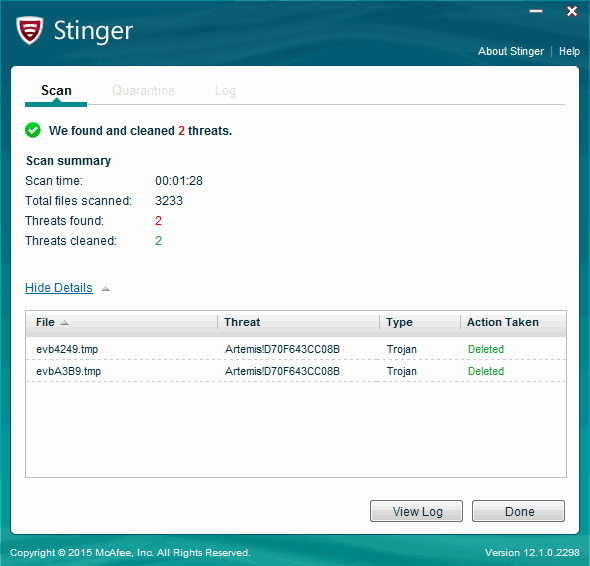Viewport: 590px width, 566px height.
Task: Switch to the Quarantine tab
Action: pyautogui.click(x=143, y=91)
